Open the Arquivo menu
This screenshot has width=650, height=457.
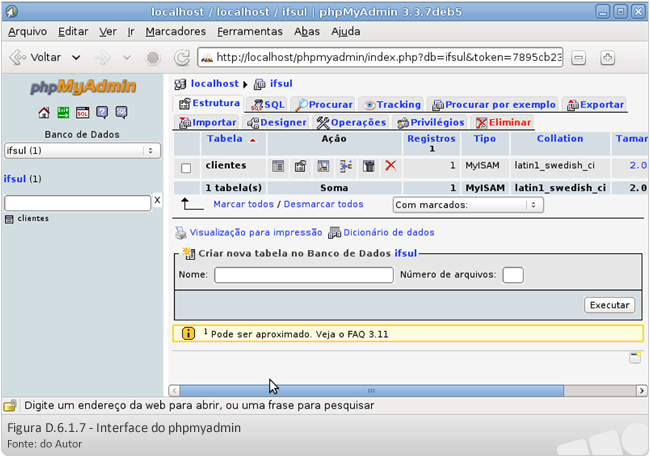[x=27, y=32]
